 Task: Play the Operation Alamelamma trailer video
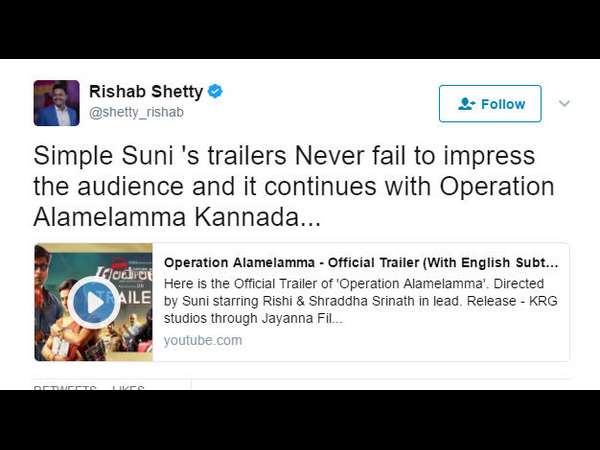click(94, 303)
